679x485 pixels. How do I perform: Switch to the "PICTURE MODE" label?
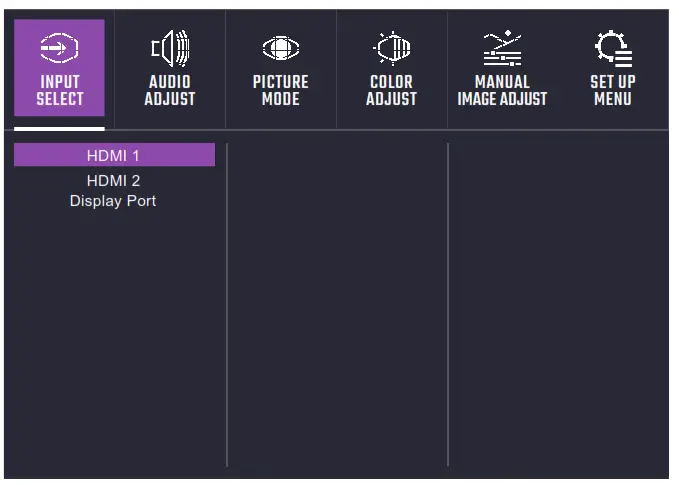(280, 91)
